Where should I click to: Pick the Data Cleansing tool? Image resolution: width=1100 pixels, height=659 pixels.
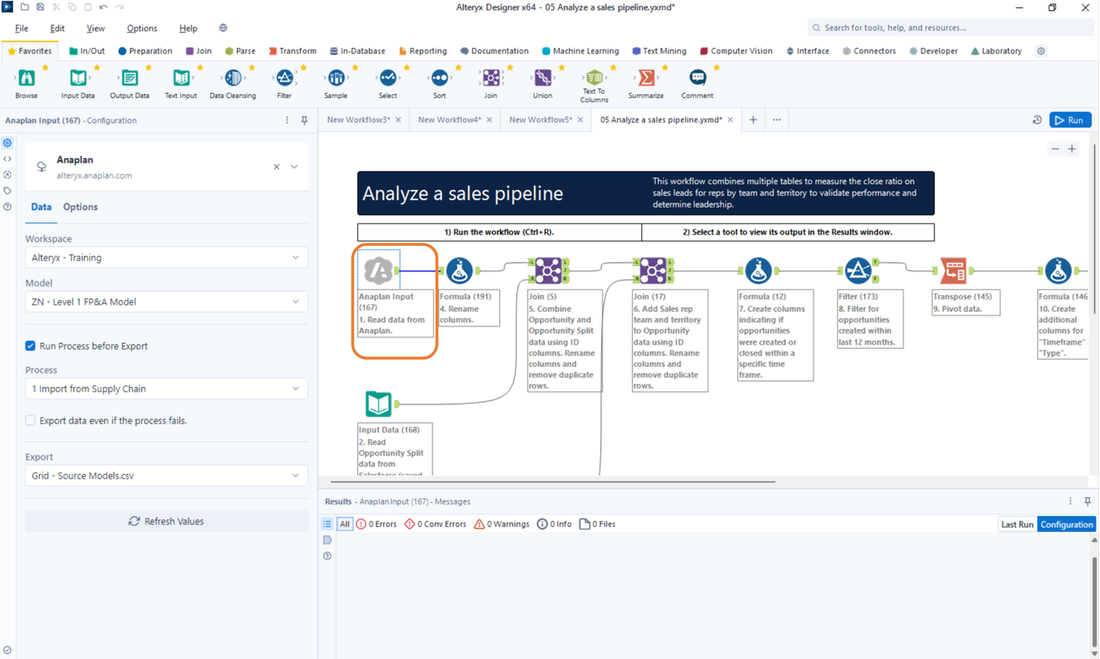coord(232,79)
